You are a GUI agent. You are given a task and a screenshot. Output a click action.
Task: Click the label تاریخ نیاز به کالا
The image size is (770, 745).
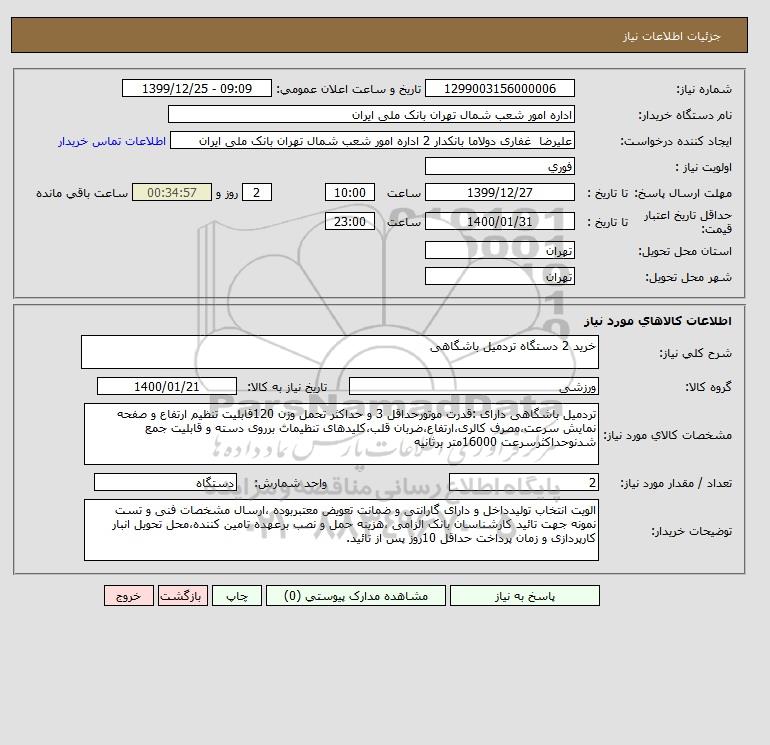[287, 387]
